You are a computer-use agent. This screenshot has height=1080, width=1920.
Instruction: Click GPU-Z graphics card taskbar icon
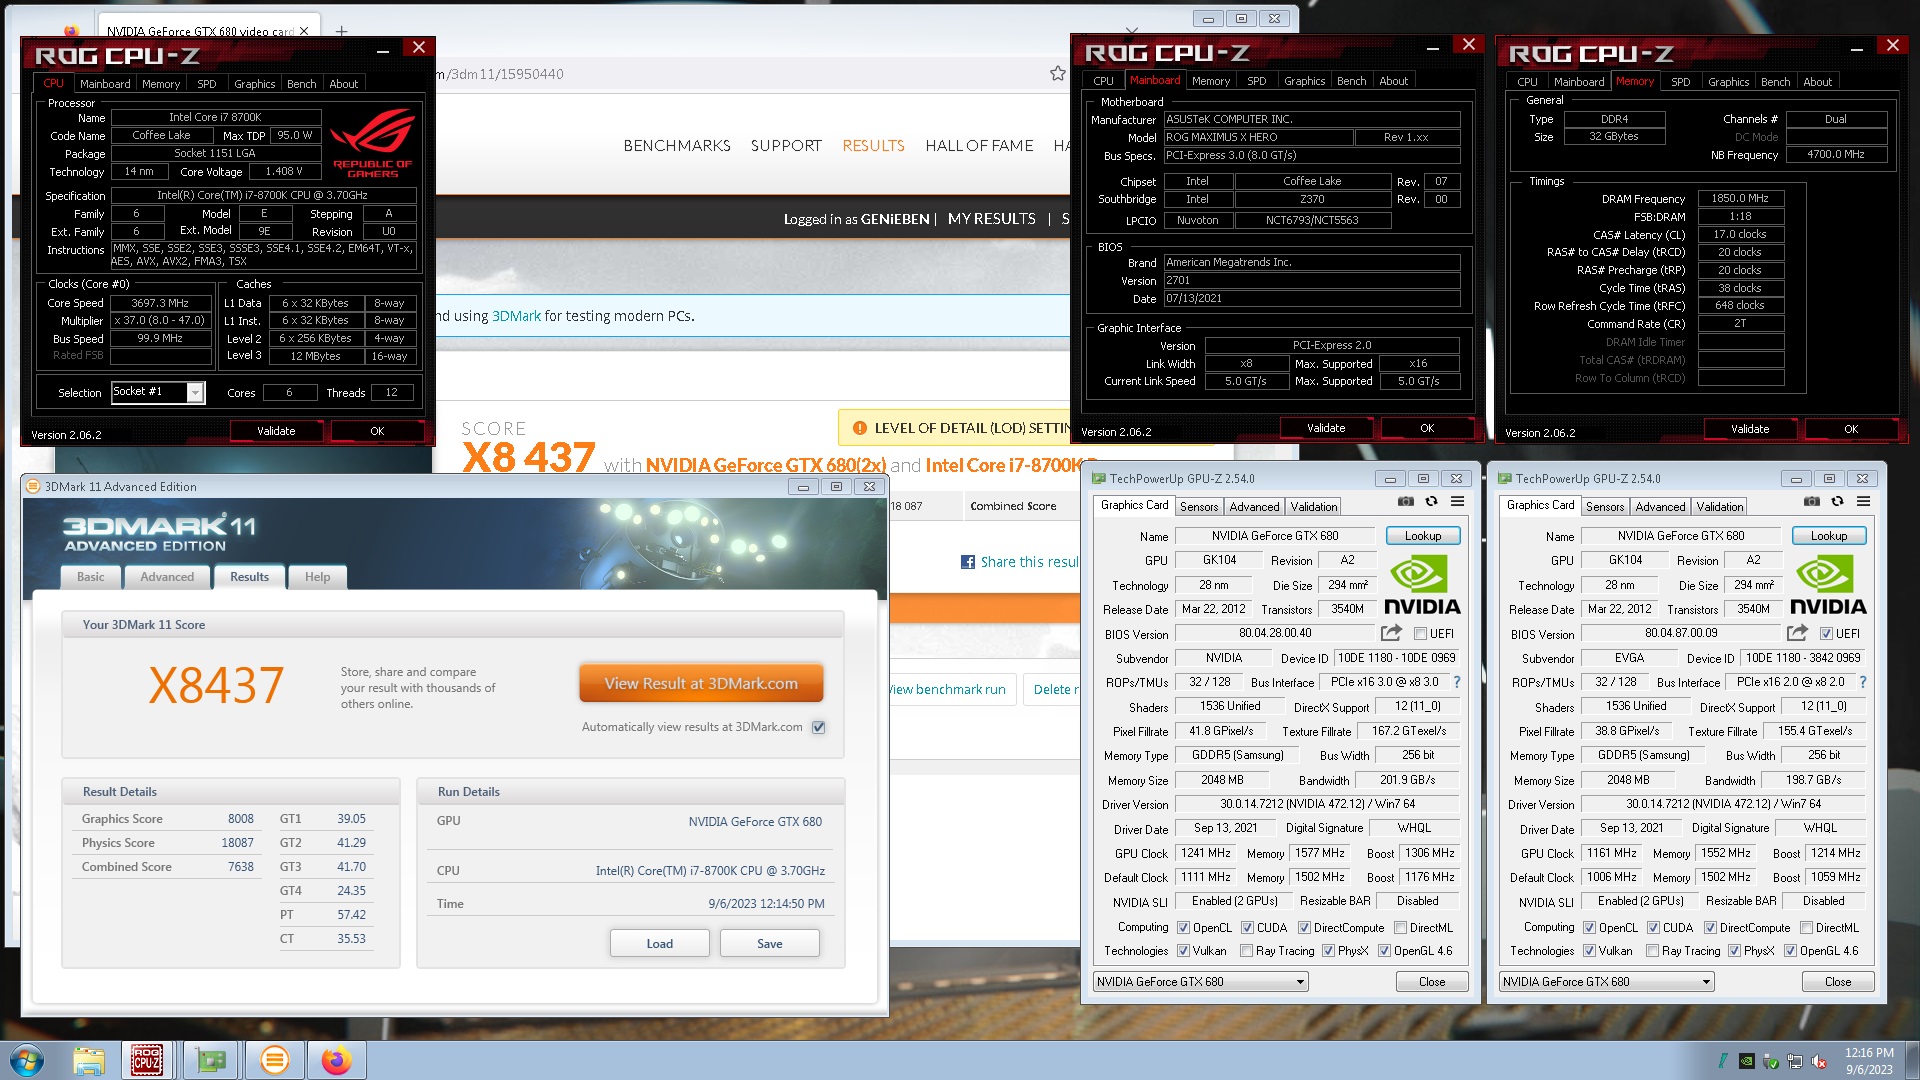211,1060
